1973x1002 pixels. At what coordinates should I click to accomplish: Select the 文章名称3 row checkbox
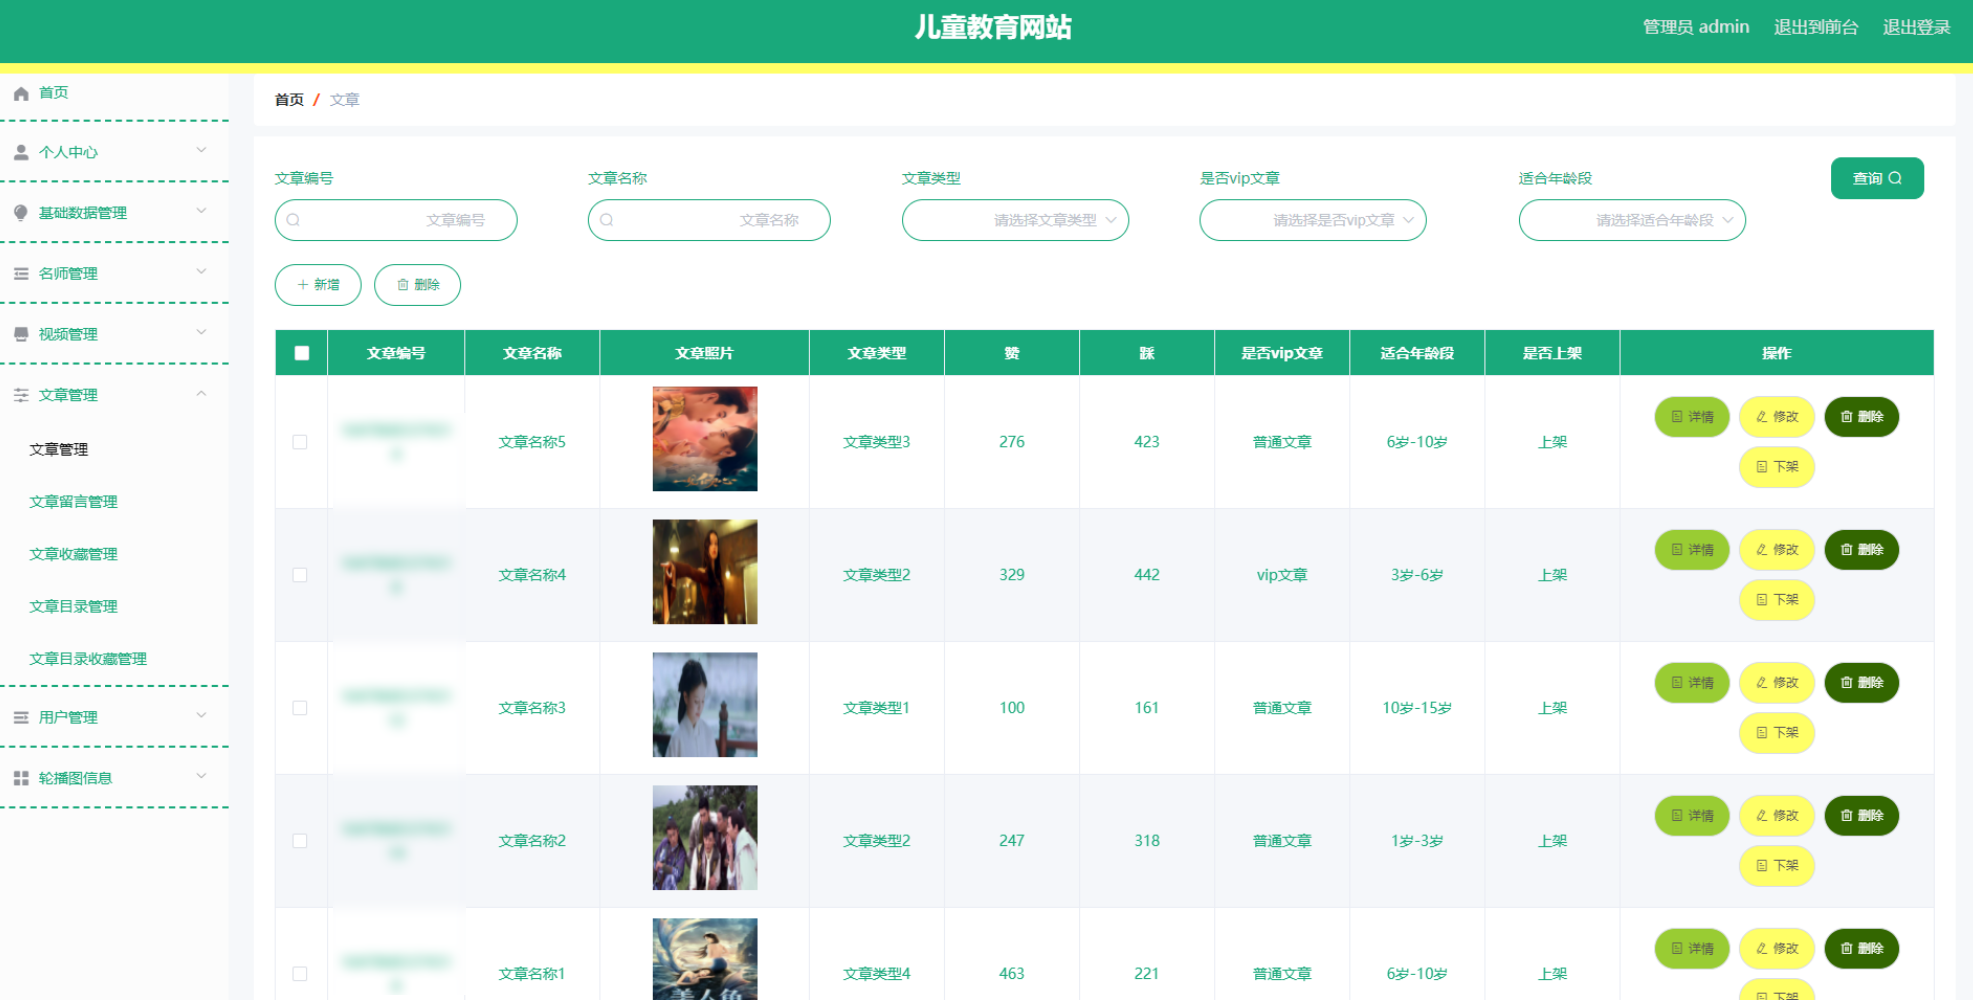pos(300,708)
